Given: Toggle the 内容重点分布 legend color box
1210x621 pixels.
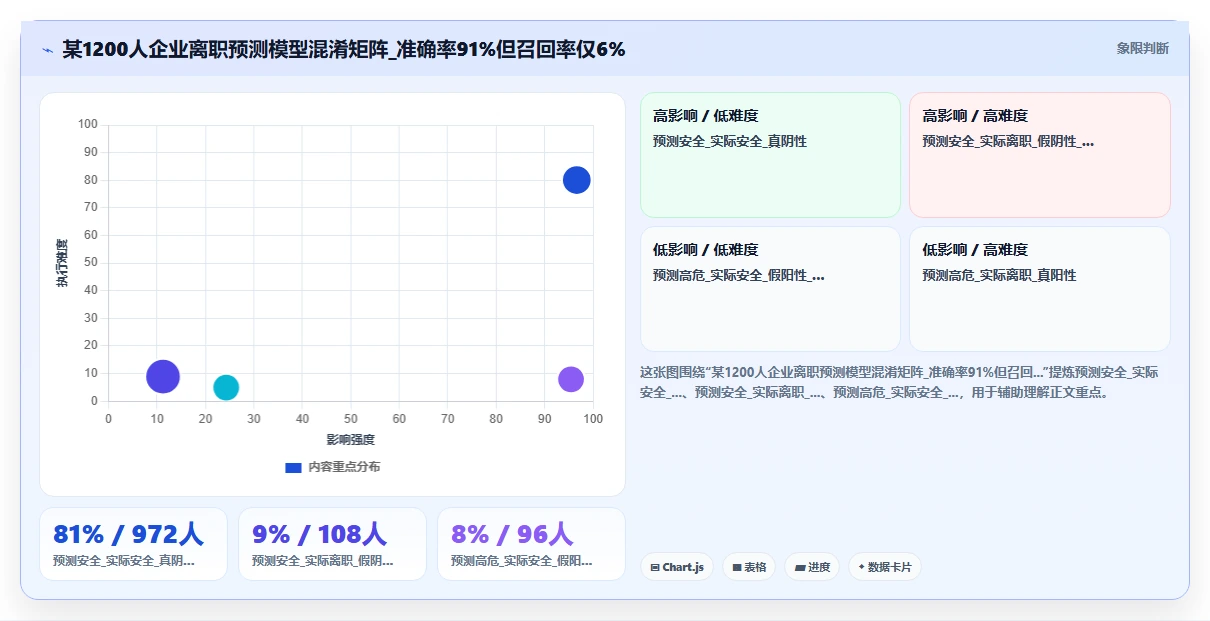Looking at the screenshot, I should tap(293, 467).
